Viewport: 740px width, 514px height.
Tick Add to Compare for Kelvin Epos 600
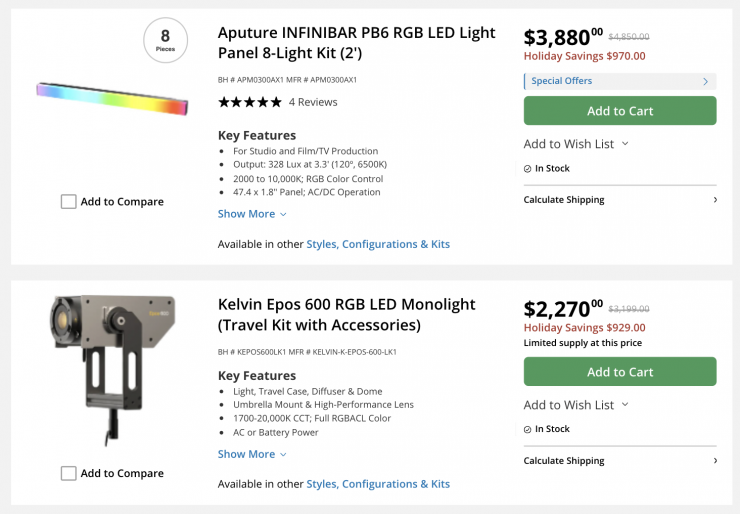click(x=68, y=473)
